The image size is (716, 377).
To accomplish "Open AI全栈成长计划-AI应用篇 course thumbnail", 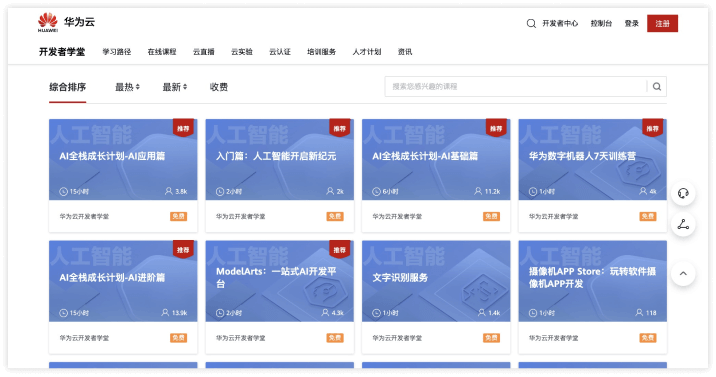I will (x=123, y=159).
